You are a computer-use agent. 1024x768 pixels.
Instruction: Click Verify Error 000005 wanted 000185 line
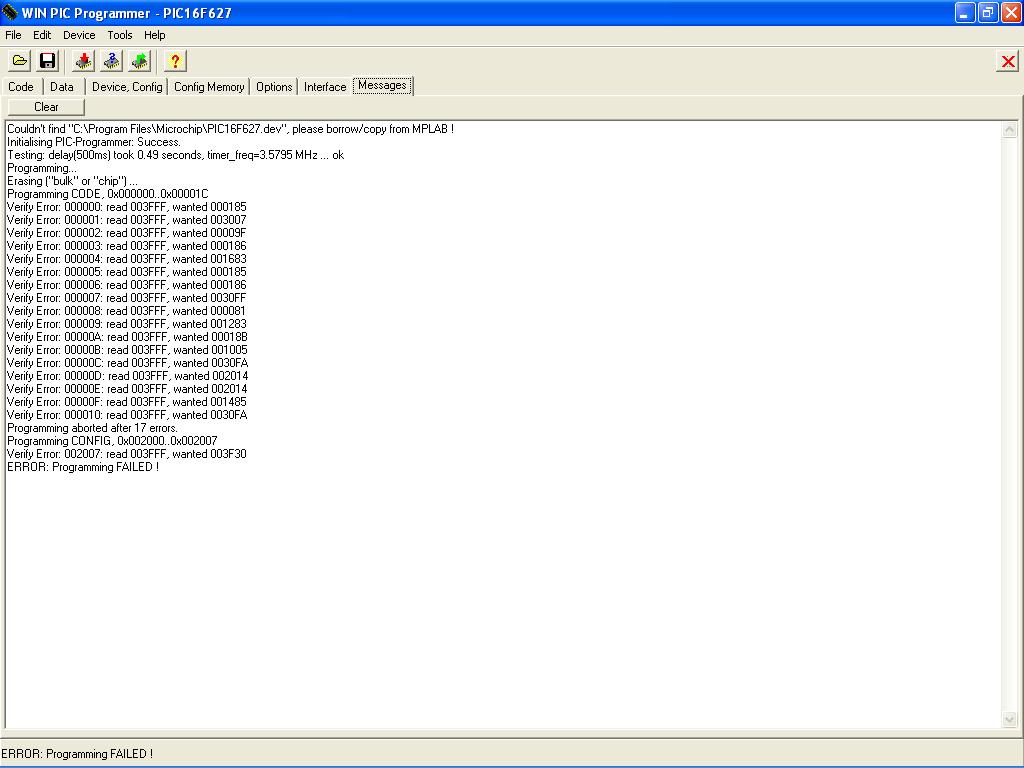pos(127,272)
